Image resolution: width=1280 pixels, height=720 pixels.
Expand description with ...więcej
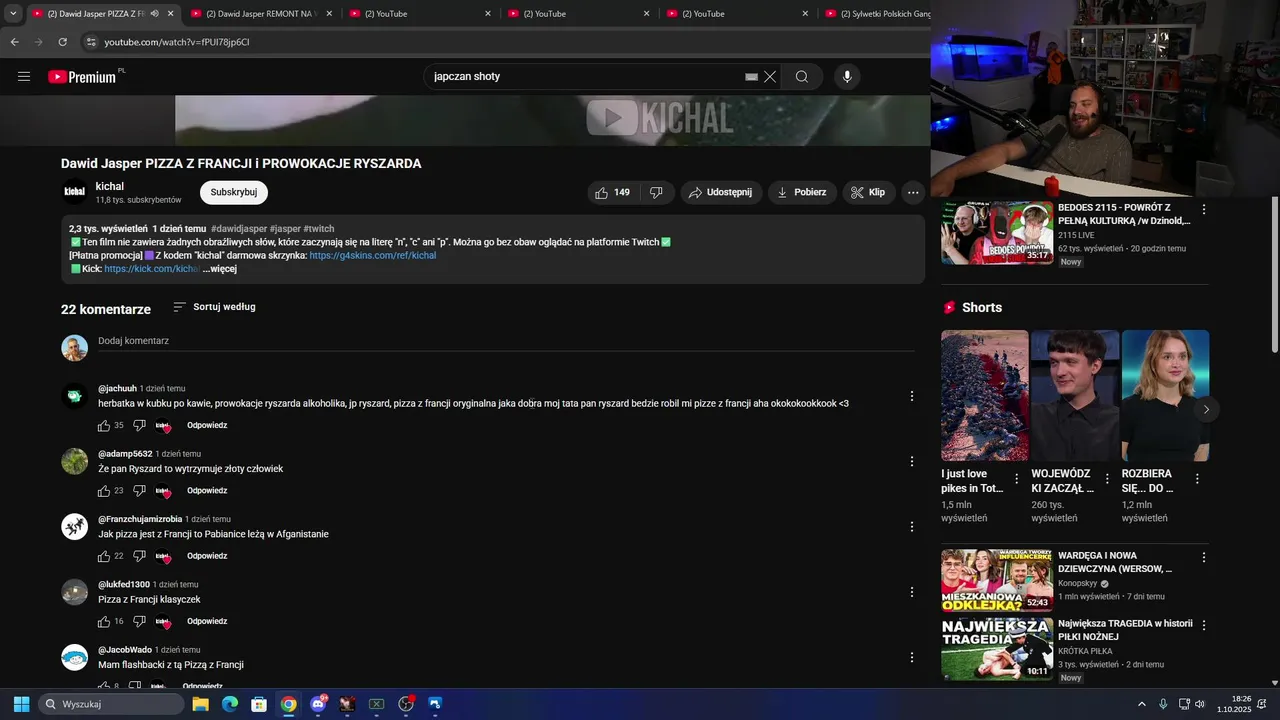[x=219, y=269]
